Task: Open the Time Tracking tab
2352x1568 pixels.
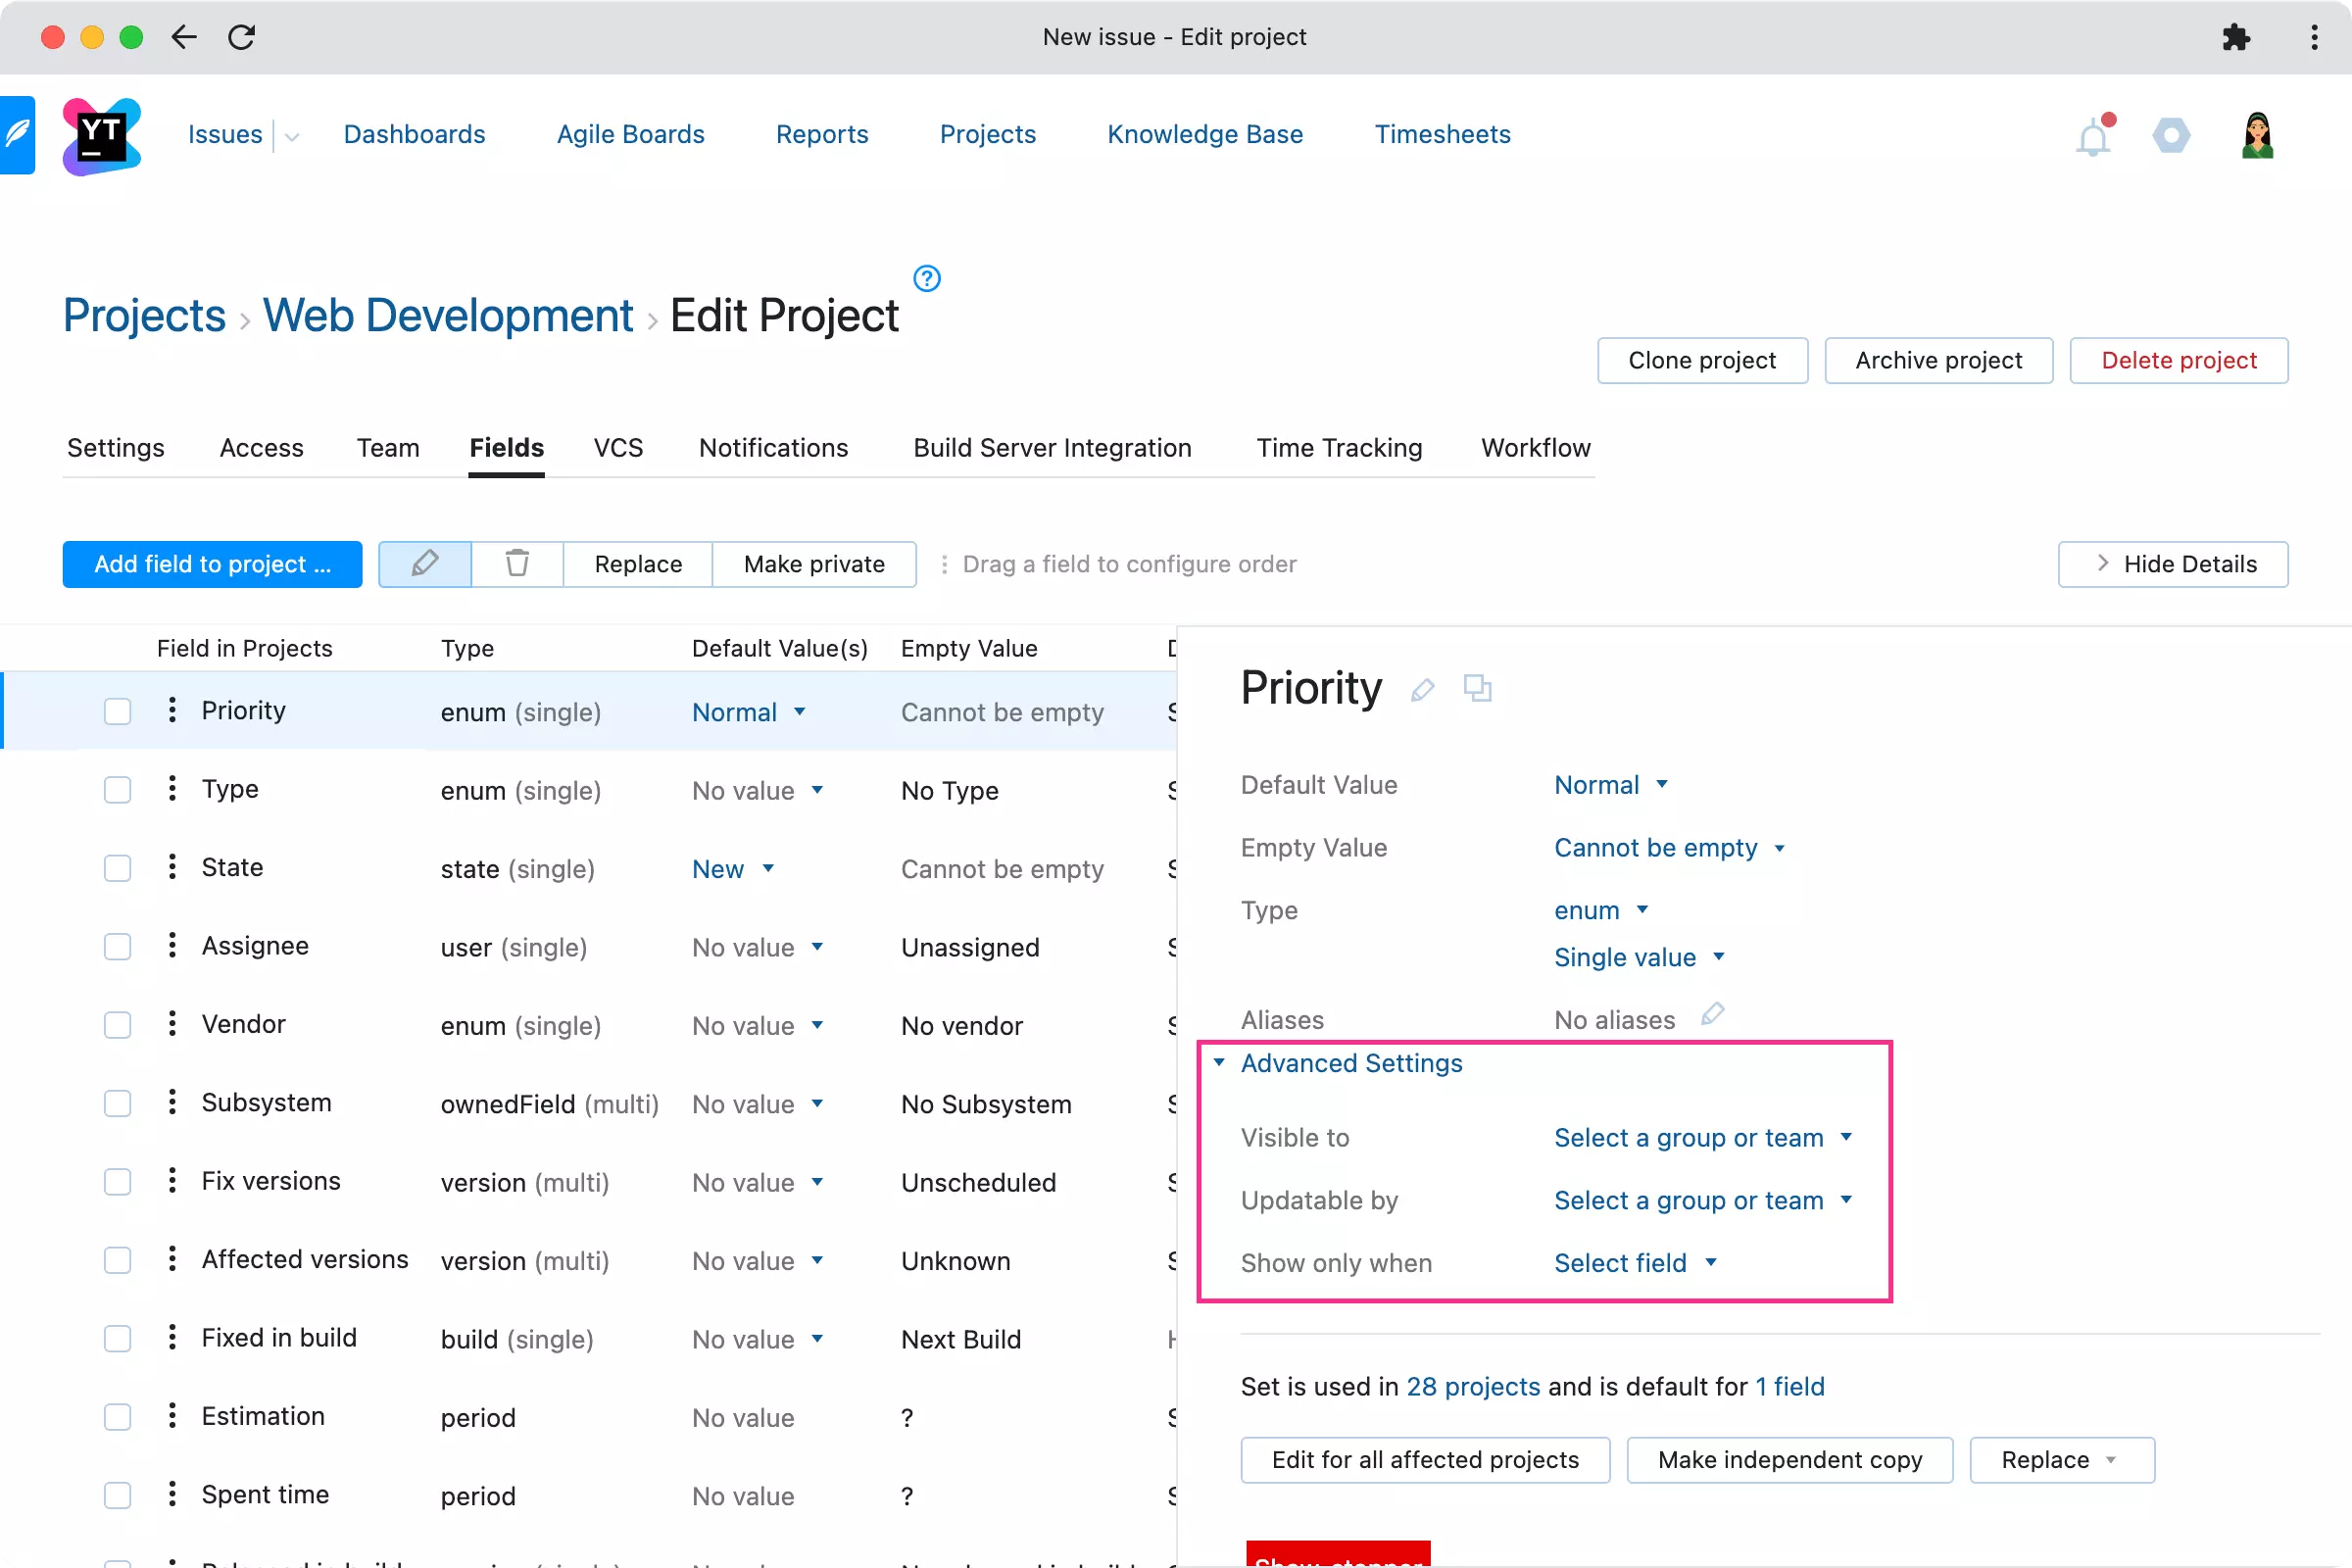Action: pos(1339,448)
